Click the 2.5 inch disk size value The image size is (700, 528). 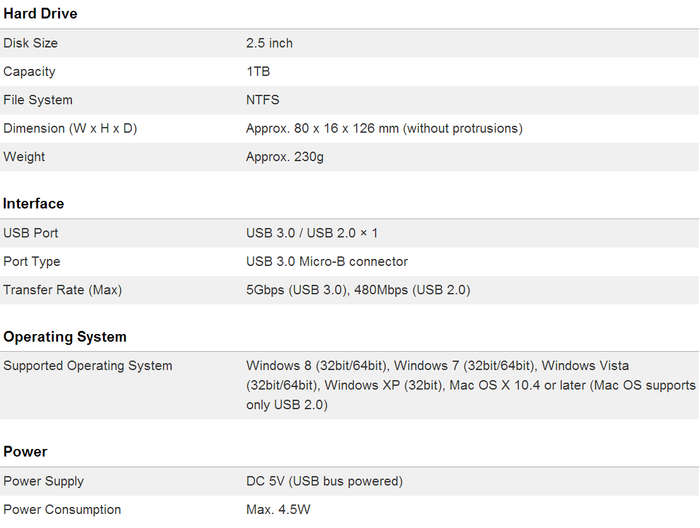click(269, 43)
